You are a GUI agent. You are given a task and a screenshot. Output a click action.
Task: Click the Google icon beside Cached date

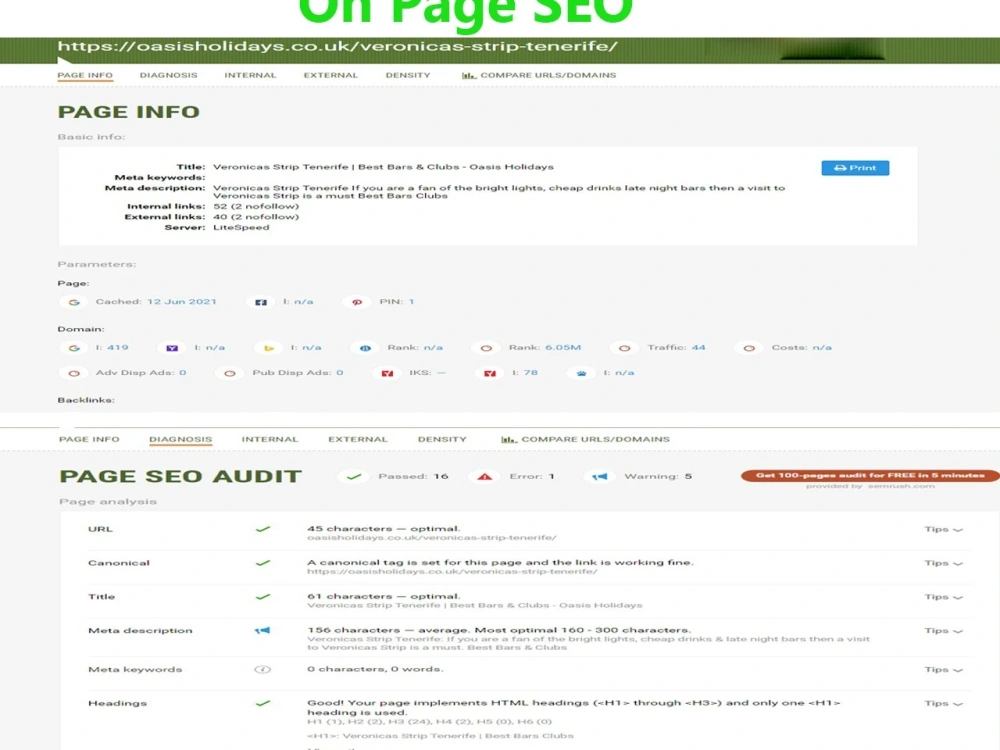tap(74, 302)
